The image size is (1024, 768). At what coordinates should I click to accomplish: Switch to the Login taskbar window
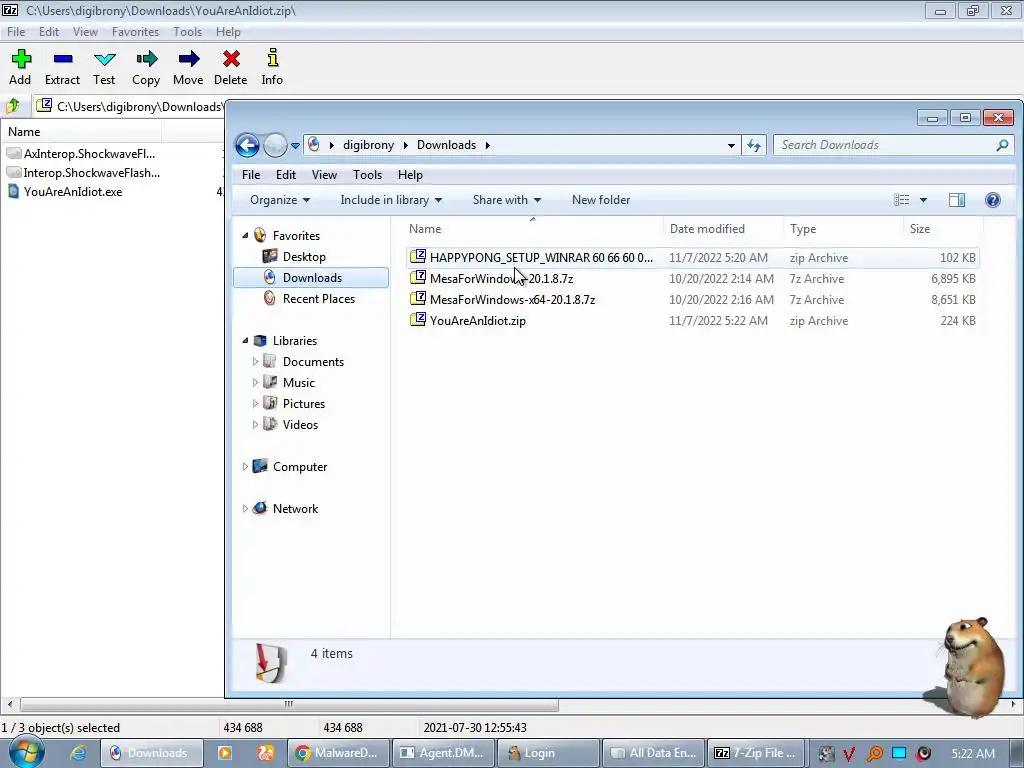click(x=549, y=753)
